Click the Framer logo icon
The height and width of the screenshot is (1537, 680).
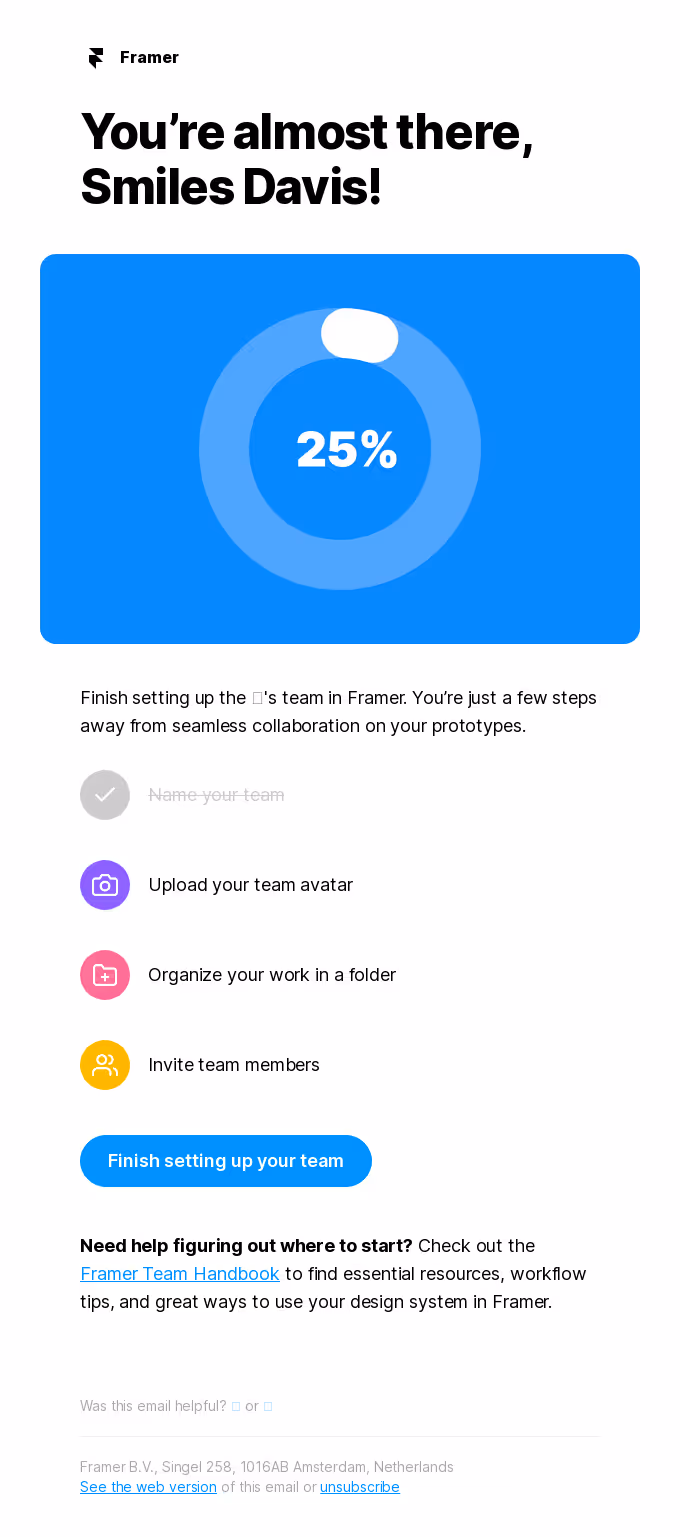tap(95, 57)
